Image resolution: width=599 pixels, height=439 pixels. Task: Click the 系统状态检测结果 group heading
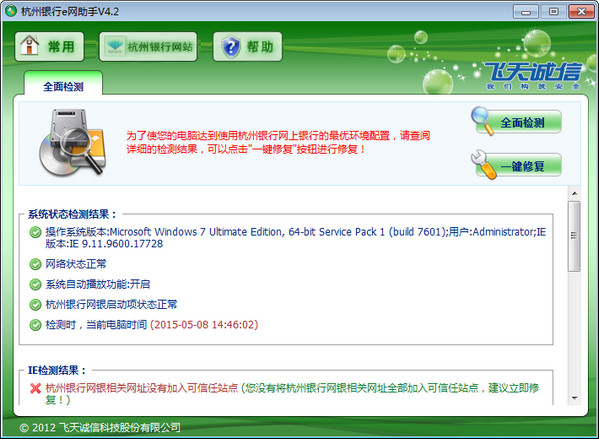click(72, 214)
